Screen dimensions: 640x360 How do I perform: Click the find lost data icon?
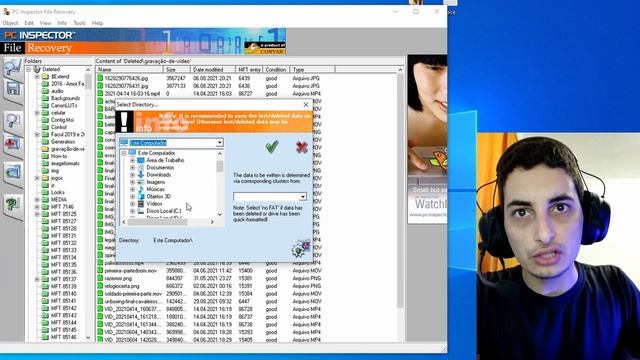(12, 121)
